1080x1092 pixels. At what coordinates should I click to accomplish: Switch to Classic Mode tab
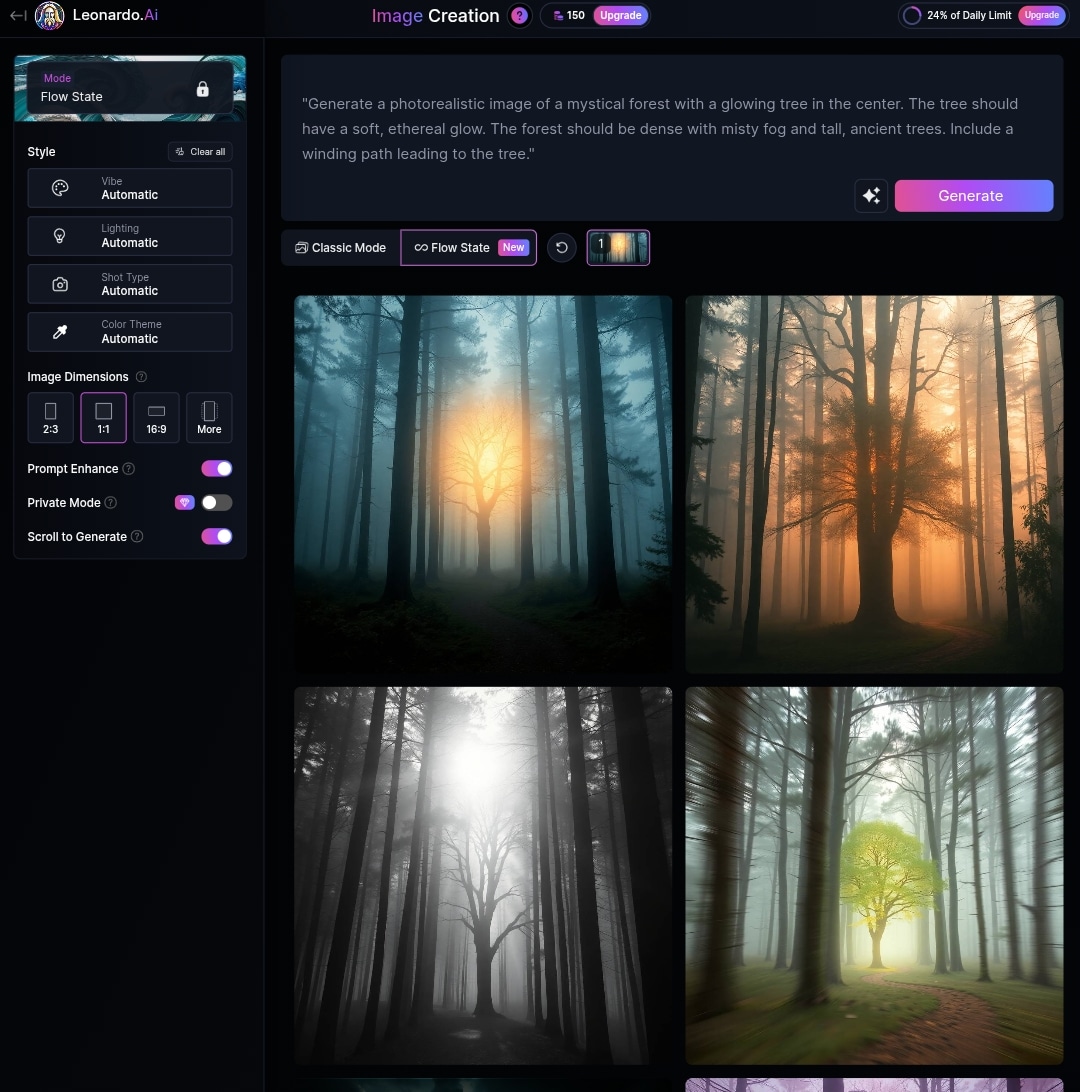click(341, 247)
